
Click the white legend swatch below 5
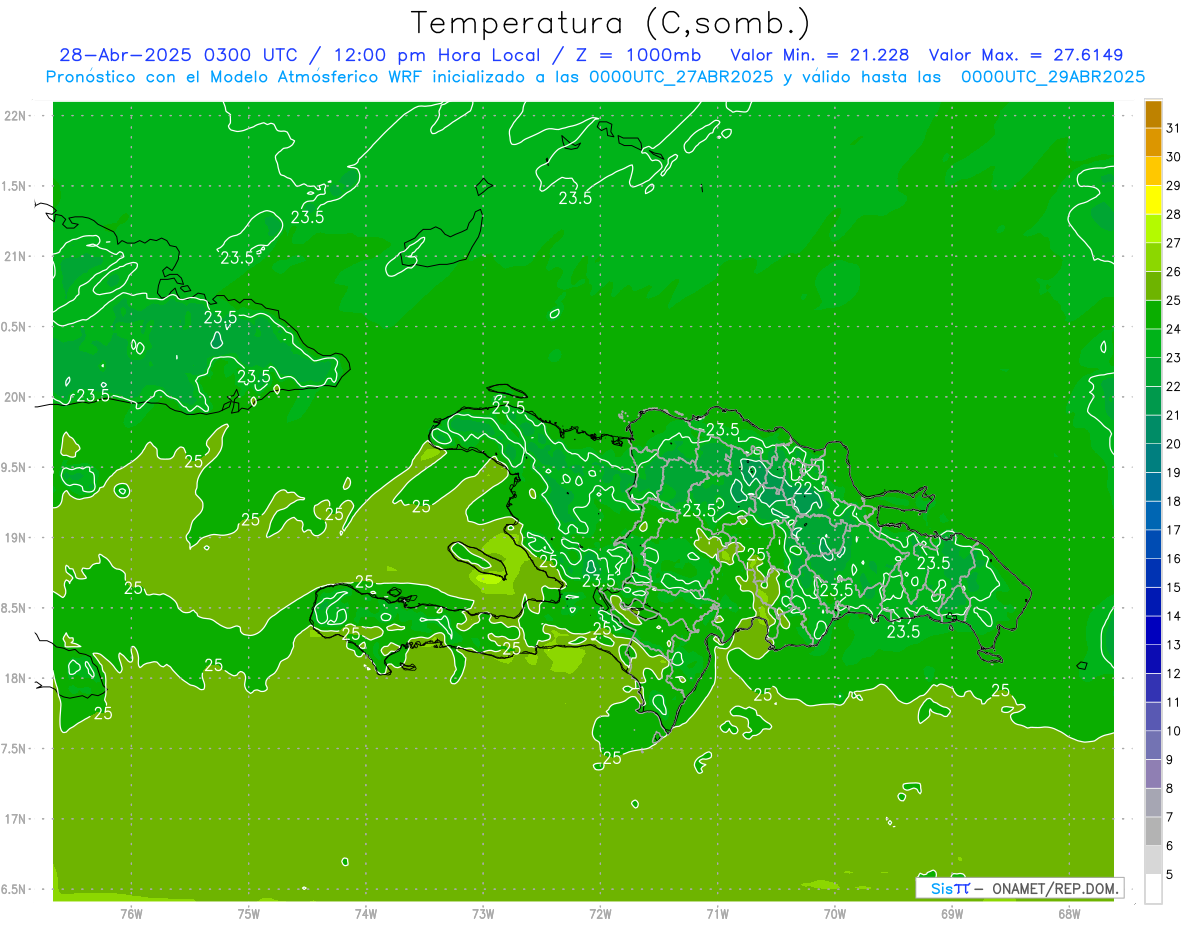click(x=1153, y=889)
